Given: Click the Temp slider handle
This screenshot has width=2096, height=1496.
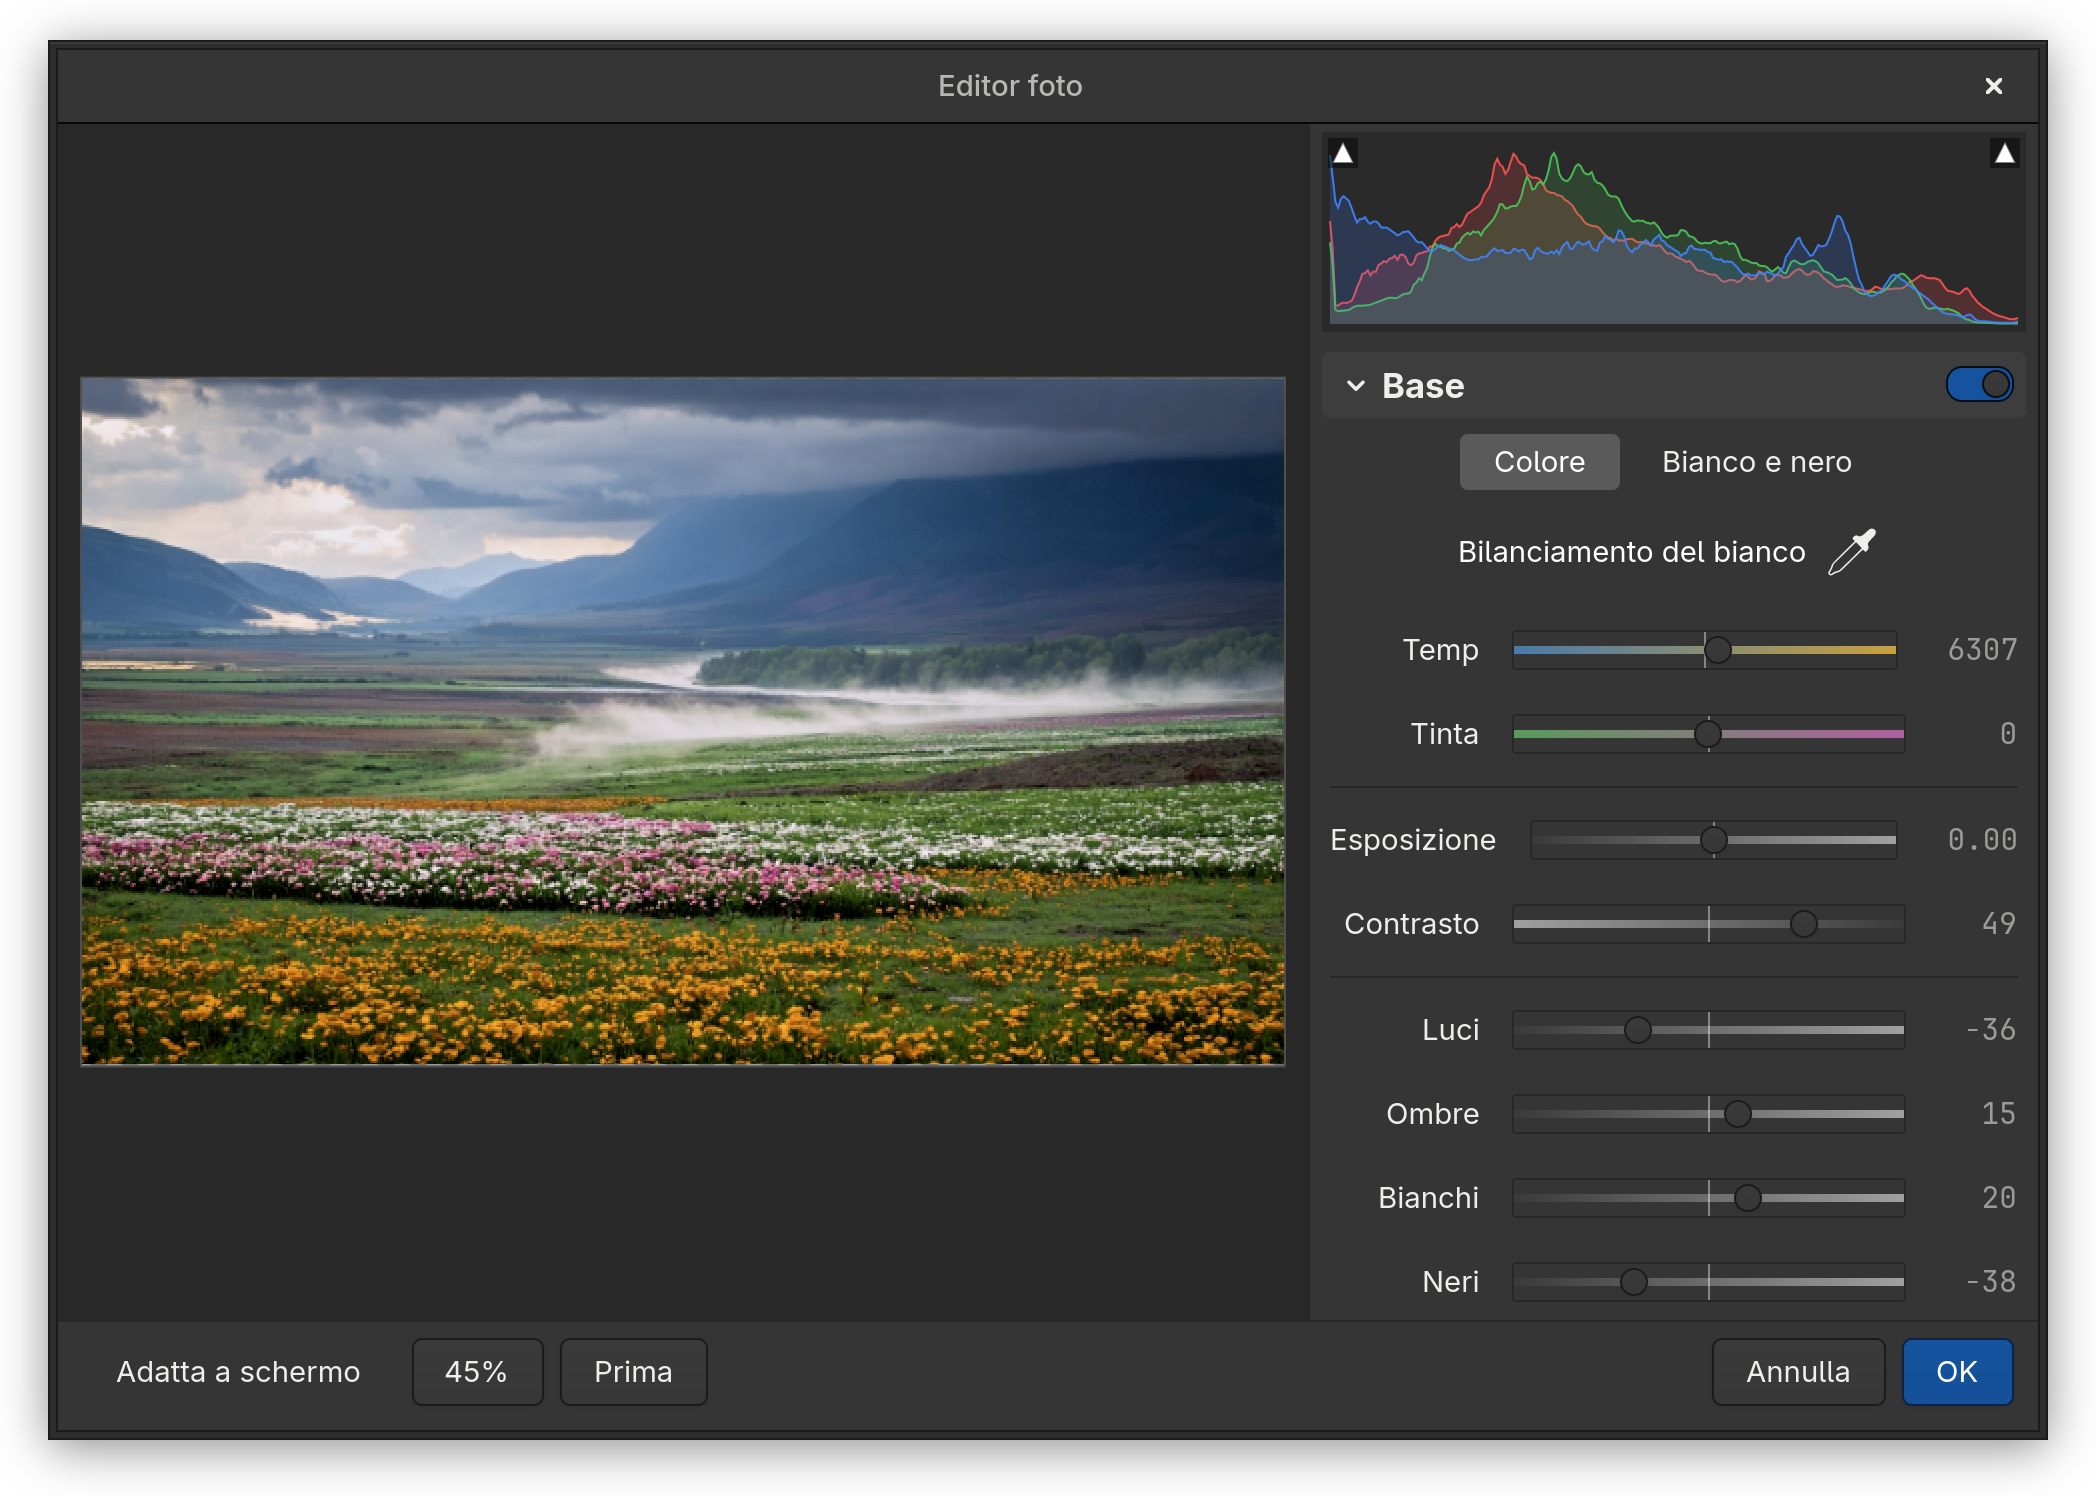Looking at the screenshot, I should coord(1717,650).
